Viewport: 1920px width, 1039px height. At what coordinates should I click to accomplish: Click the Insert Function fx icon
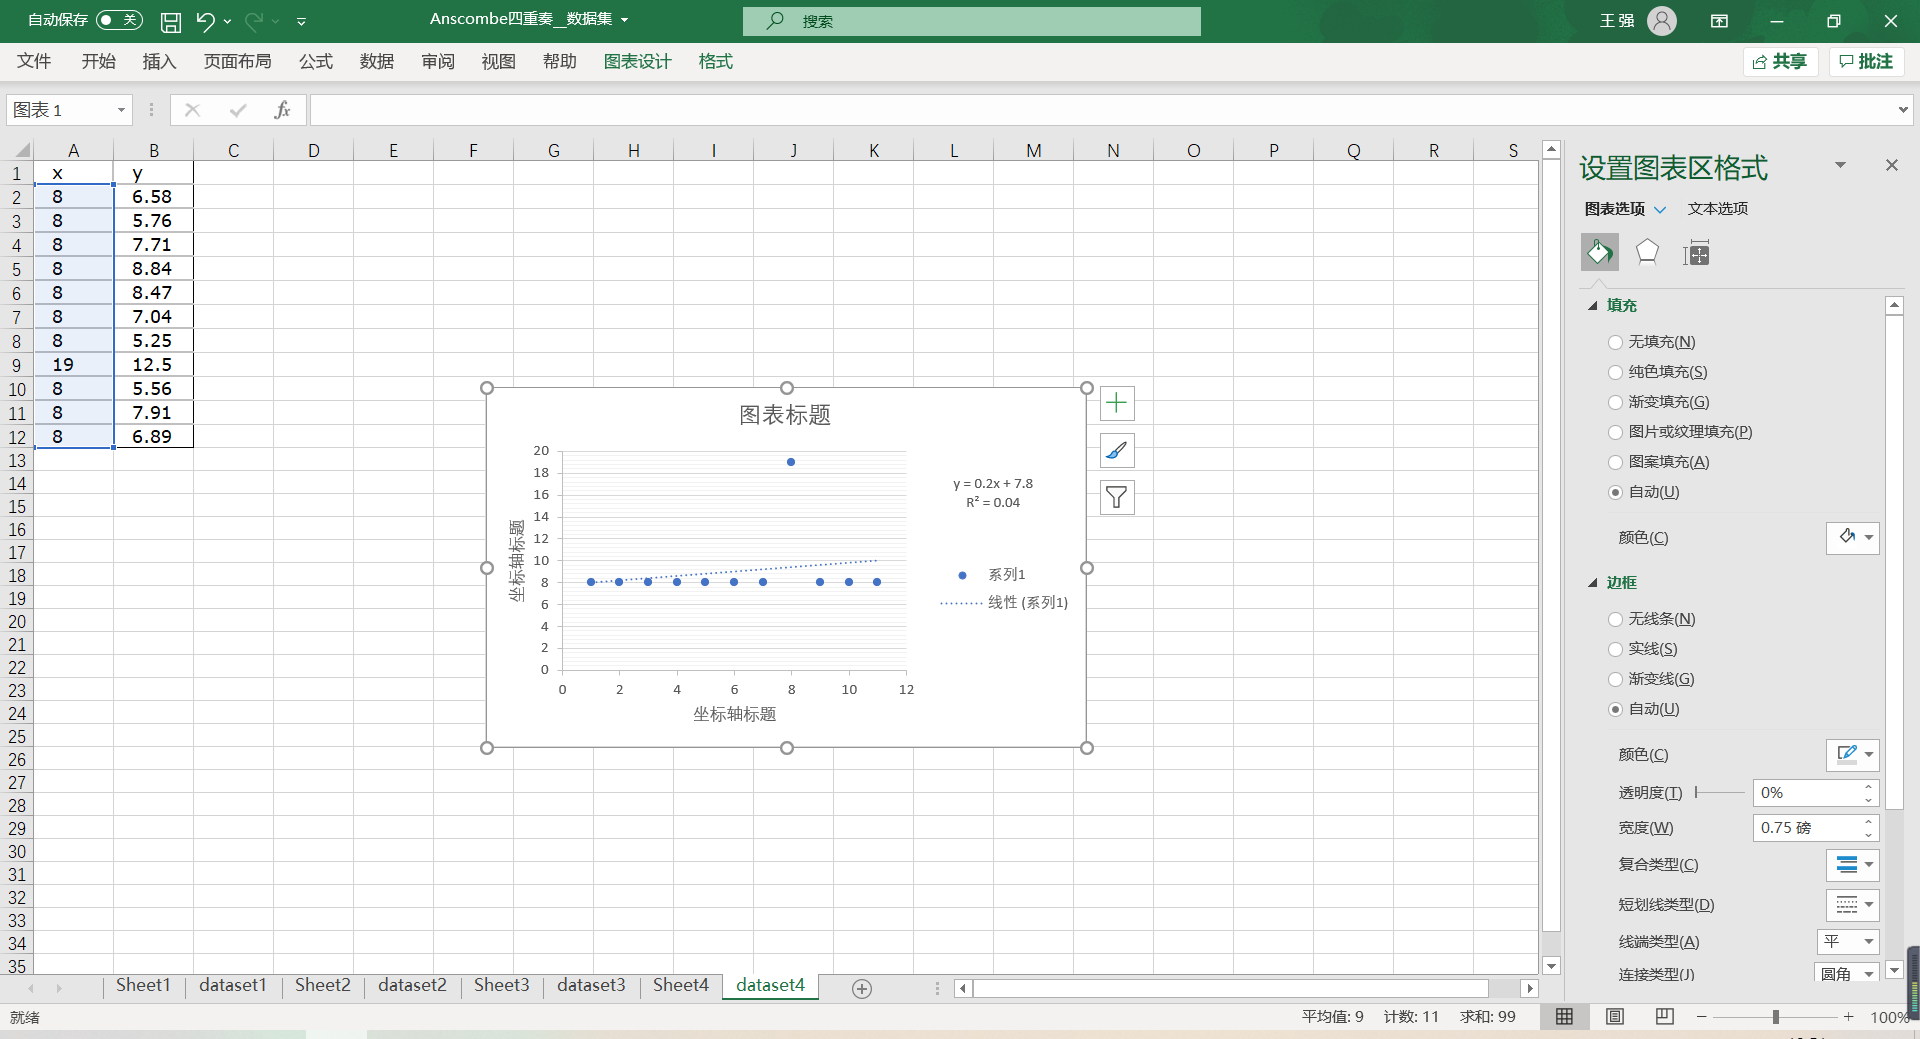(282, 110)
